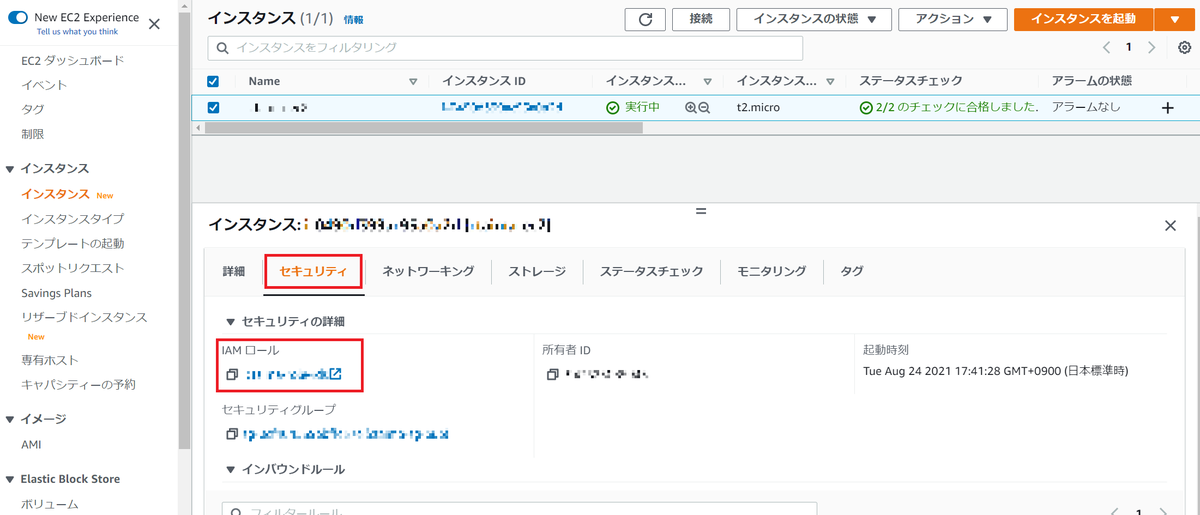
Task: Zoom out on instance state icon
Action: click(704, 108)
